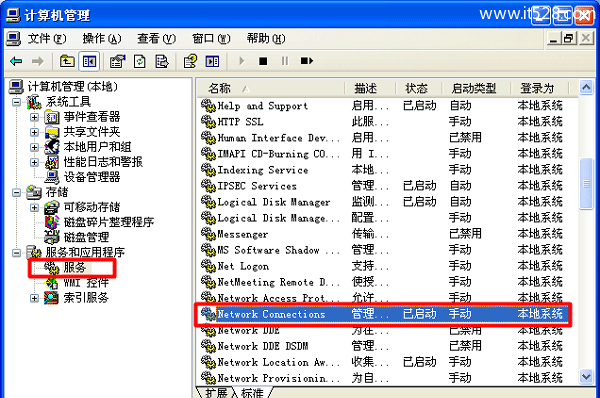Screen dimensions: 600x398
Task: Expand the 事件查看器 node
Action: [34, 117]
